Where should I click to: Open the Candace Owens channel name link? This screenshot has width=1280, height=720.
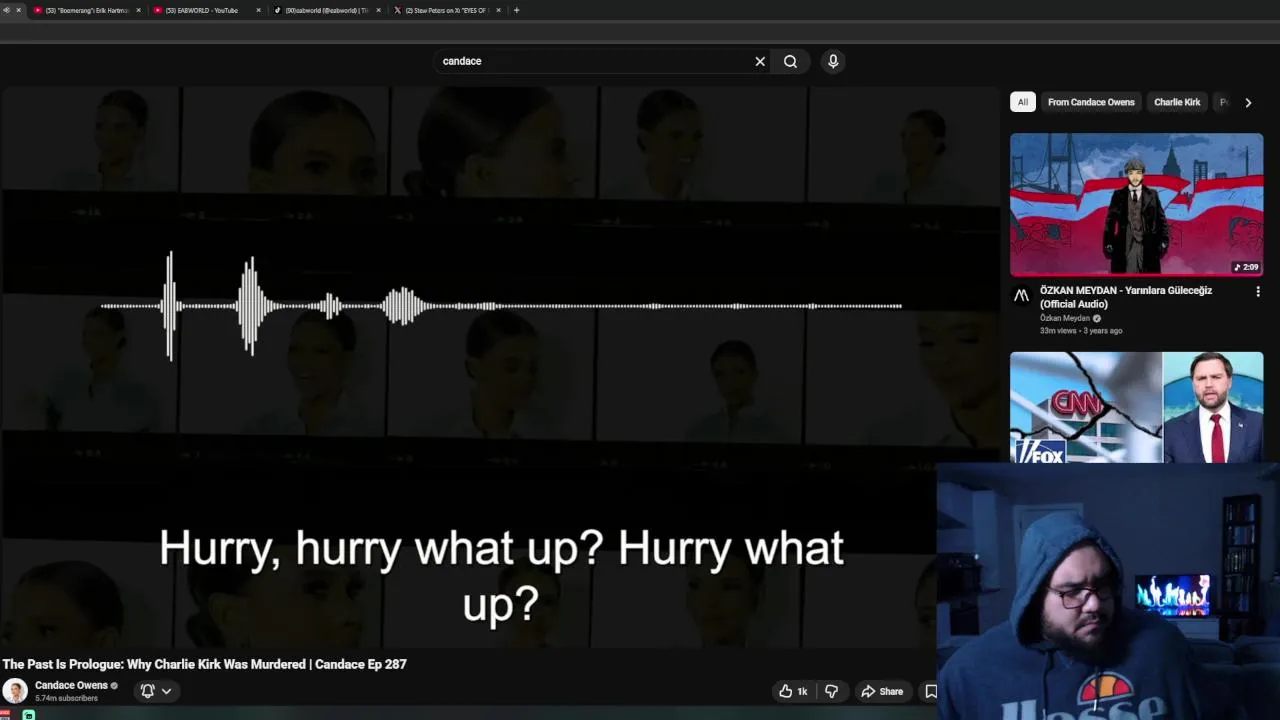click(x=71, y=685)
